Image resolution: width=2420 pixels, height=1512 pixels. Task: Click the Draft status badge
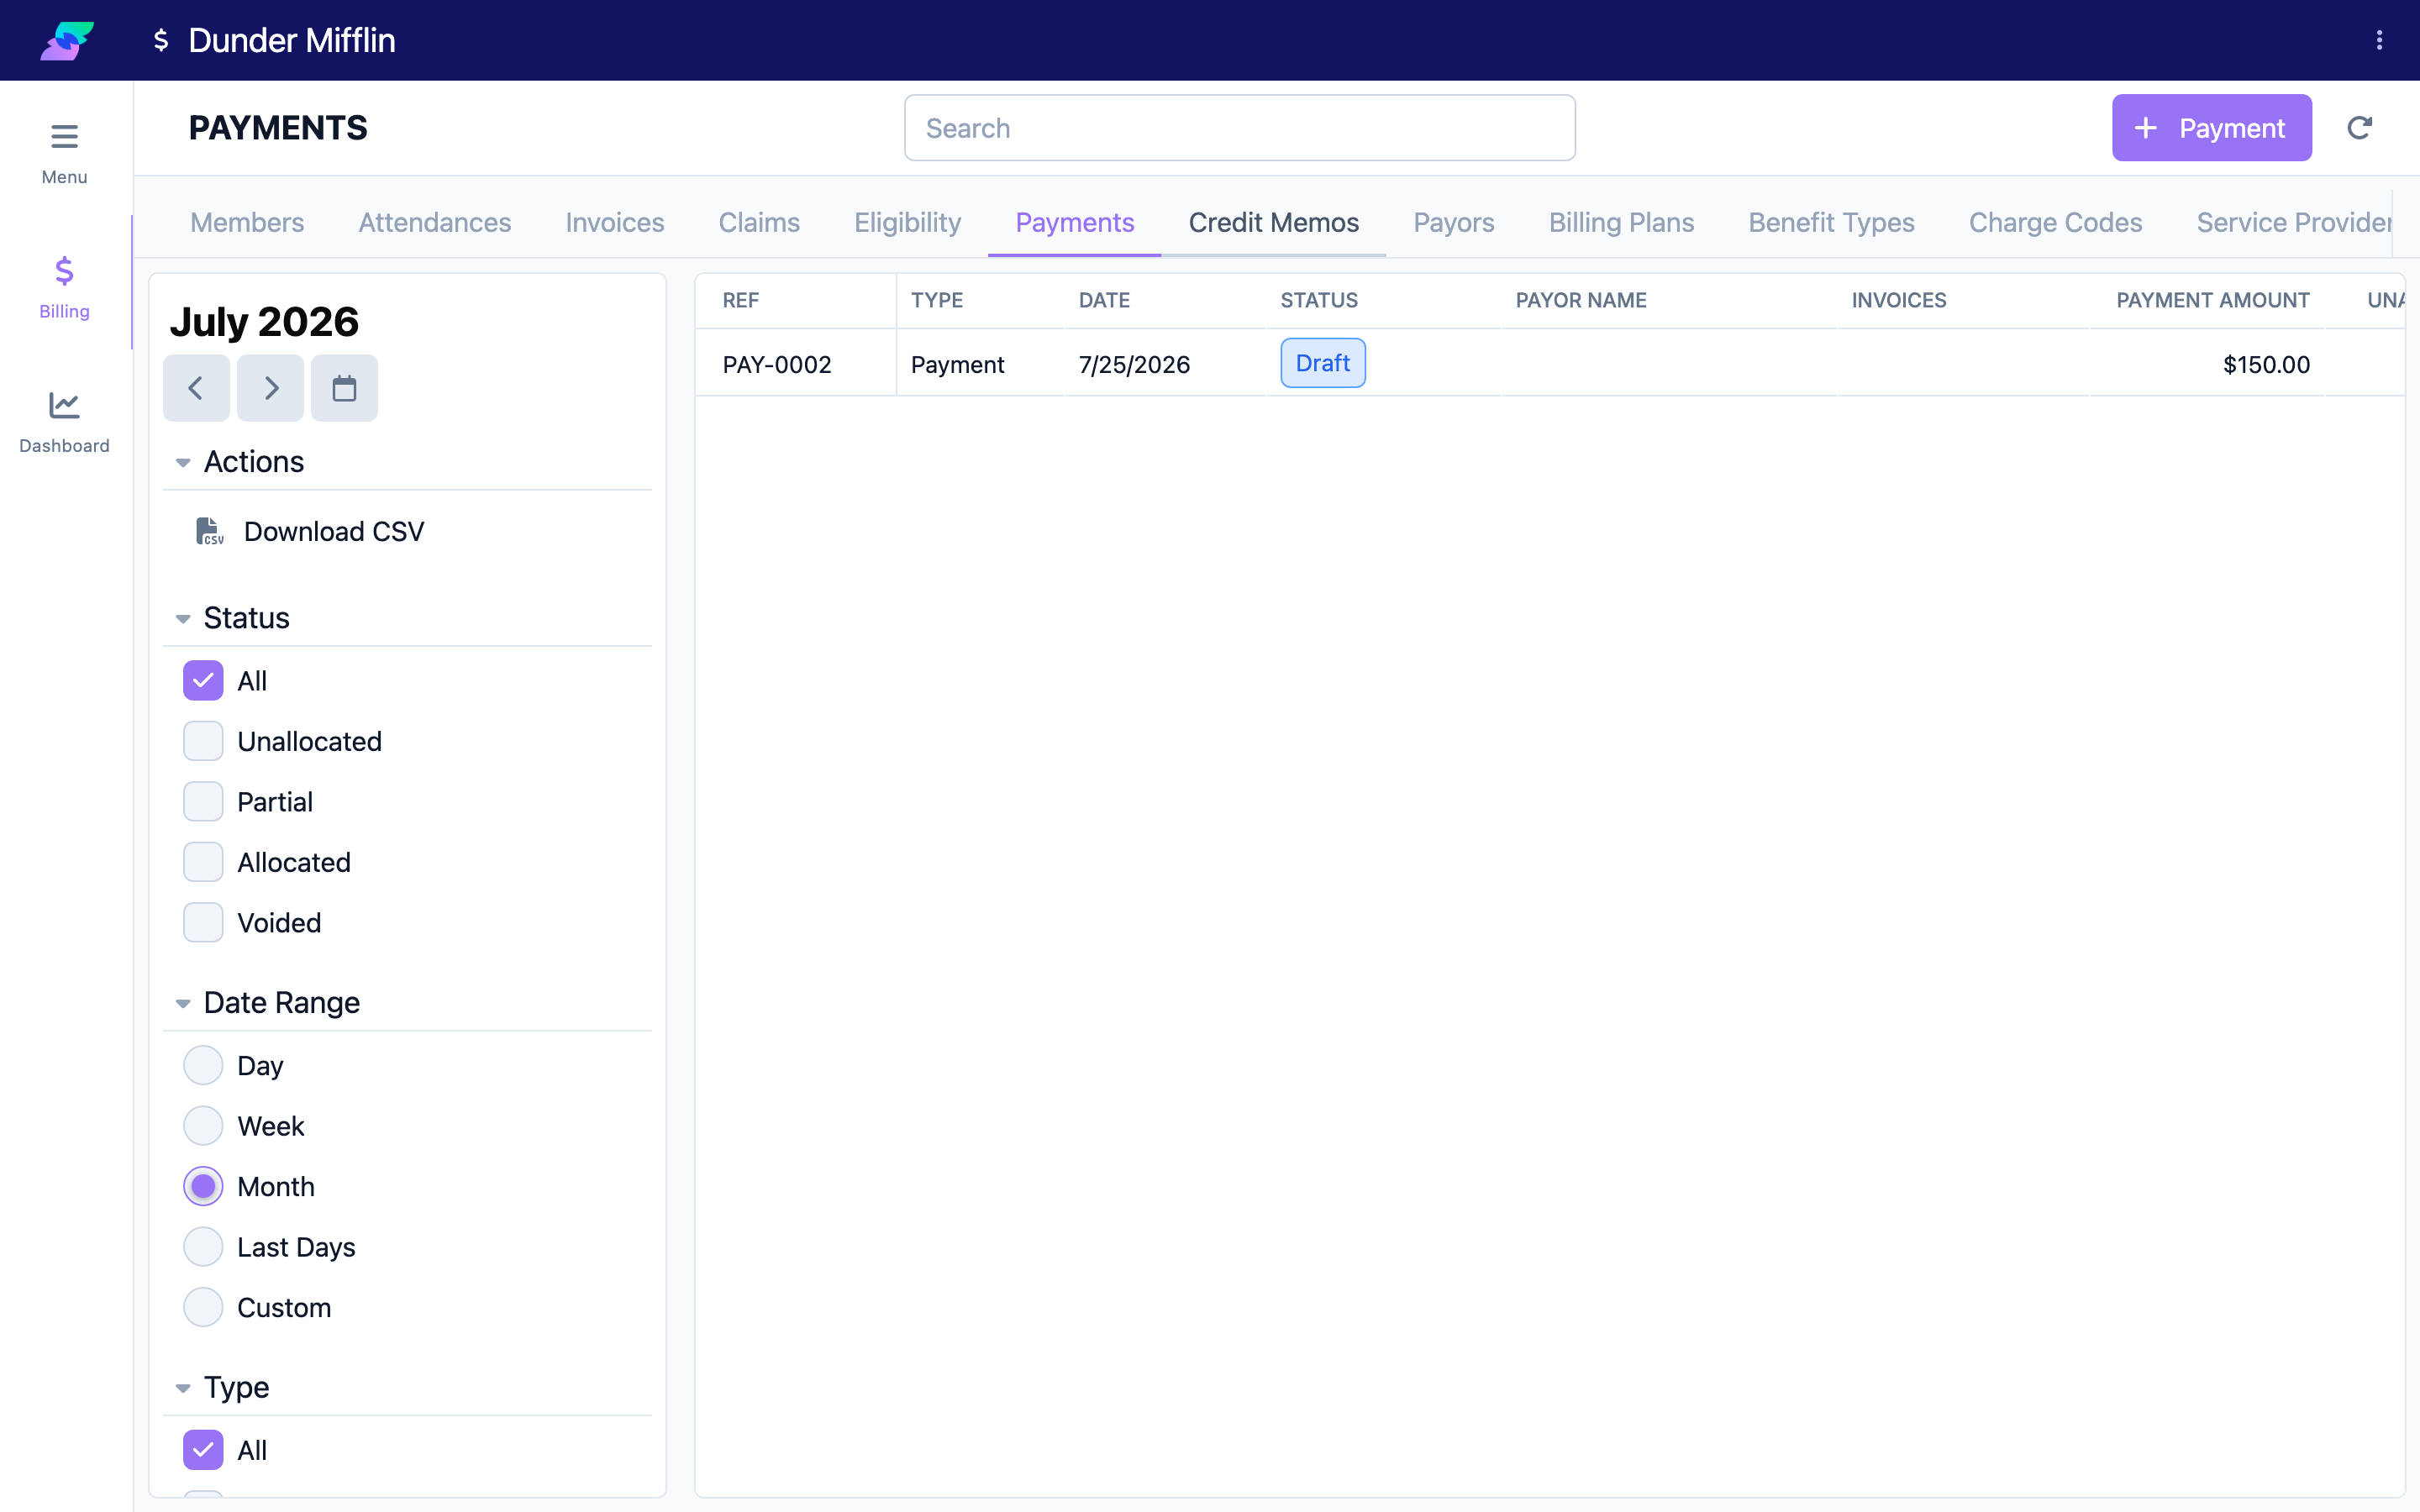click(1322, 363)
